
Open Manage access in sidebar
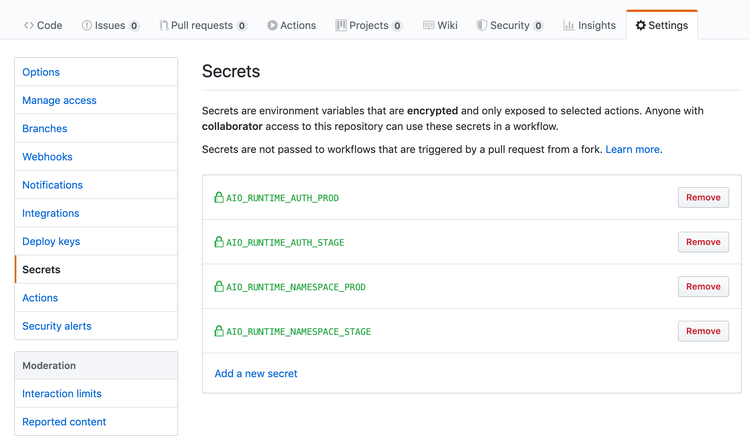(x=59, y=100)
